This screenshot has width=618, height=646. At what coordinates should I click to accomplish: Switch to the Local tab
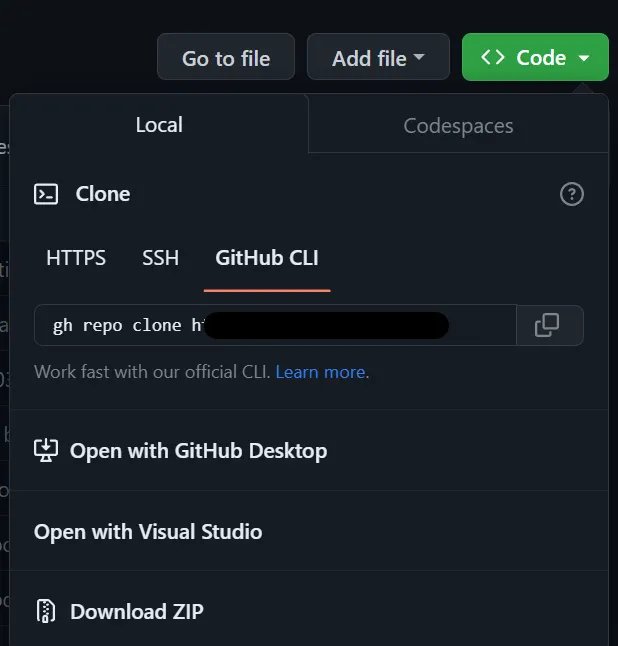(159, 124)
